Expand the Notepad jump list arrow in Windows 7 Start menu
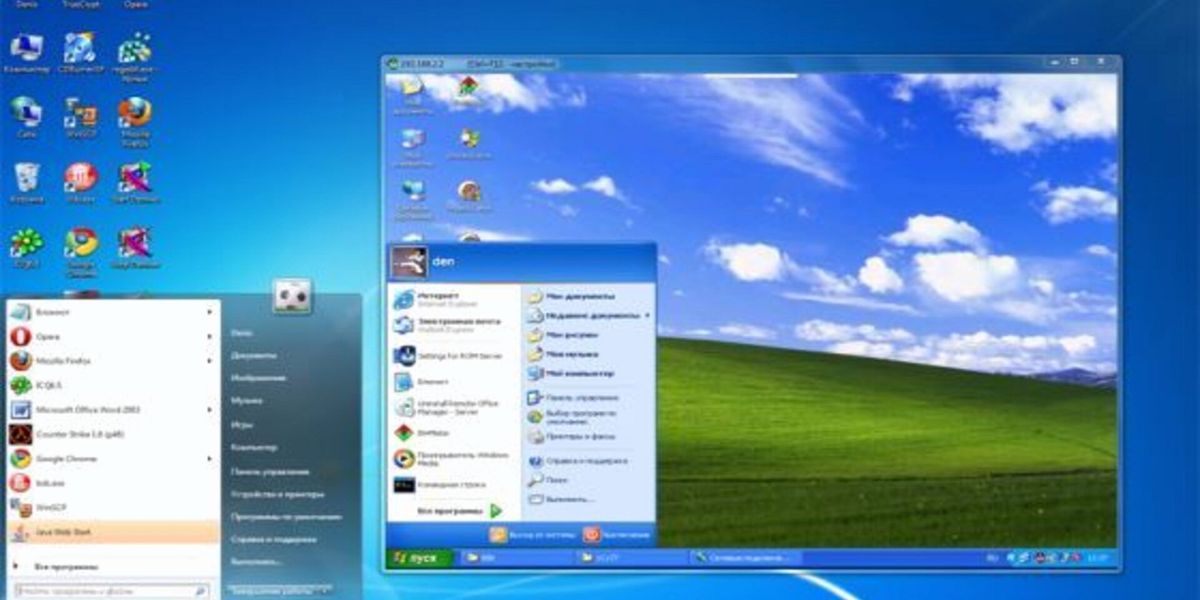This screenshot has height=600, width=1200. [210, 312]
